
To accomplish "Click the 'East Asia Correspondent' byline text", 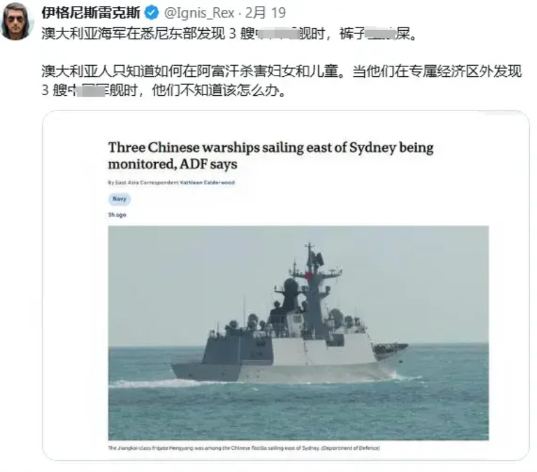I will (147, 183).
